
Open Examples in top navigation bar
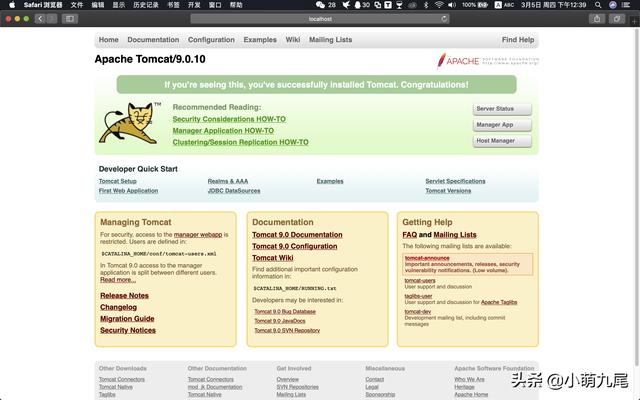(x=260, y=40)
